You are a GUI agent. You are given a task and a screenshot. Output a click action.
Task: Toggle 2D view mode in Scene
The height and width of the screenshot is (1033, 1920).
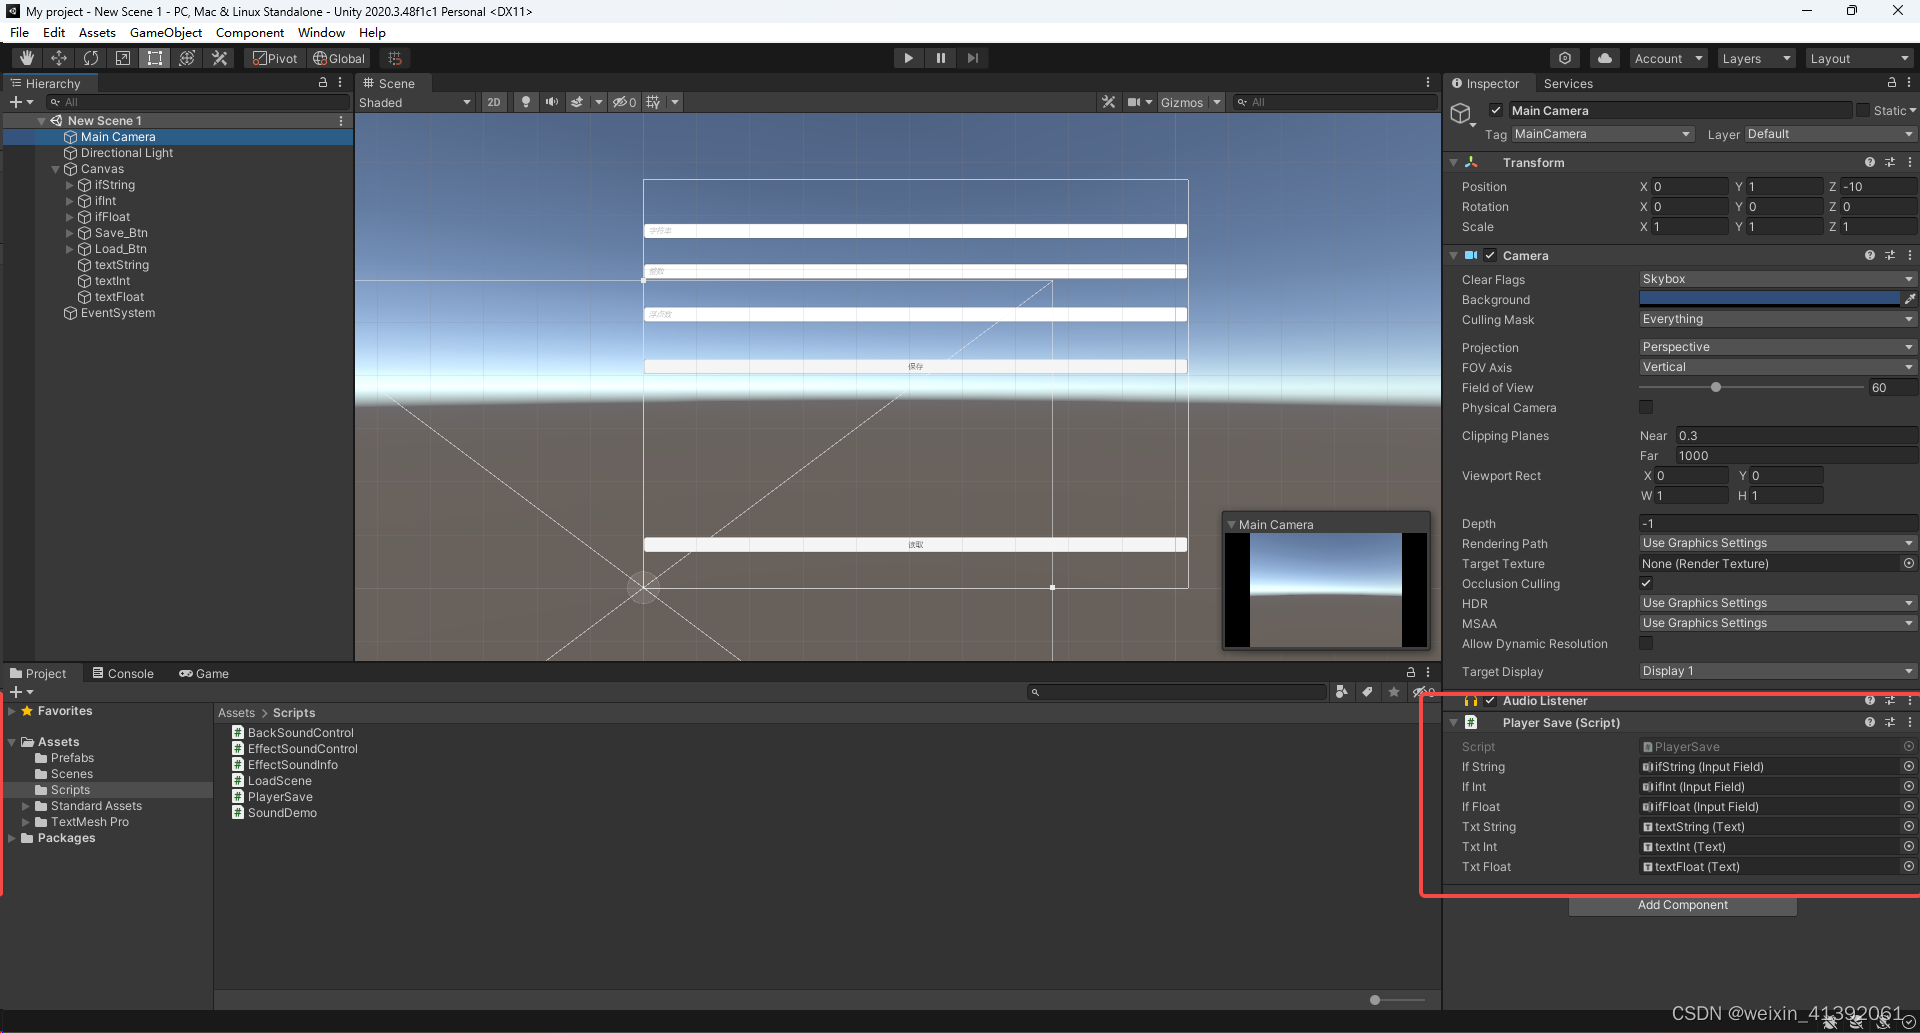494,102
